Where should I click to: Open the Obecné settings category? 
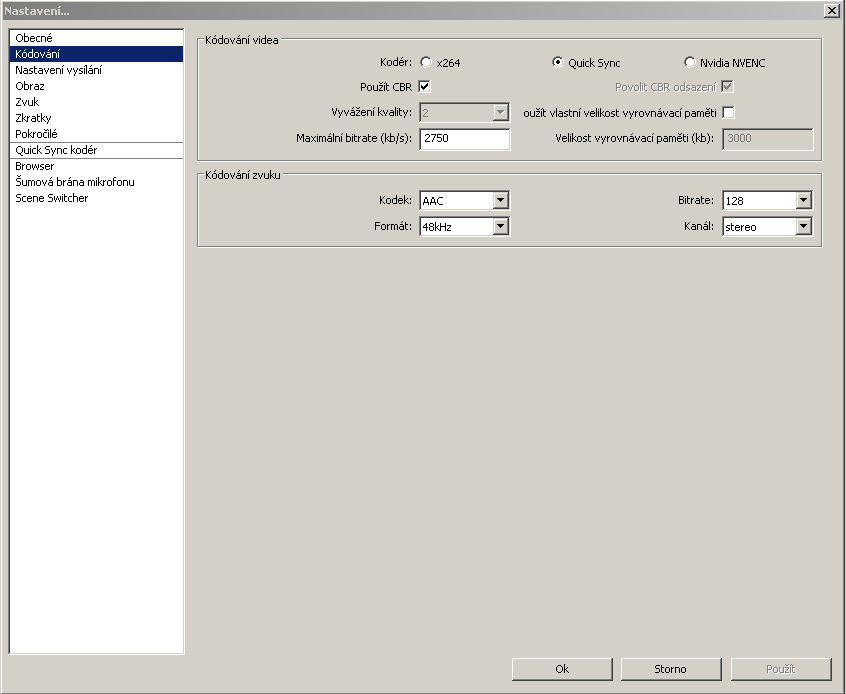(x=34, y=38)
